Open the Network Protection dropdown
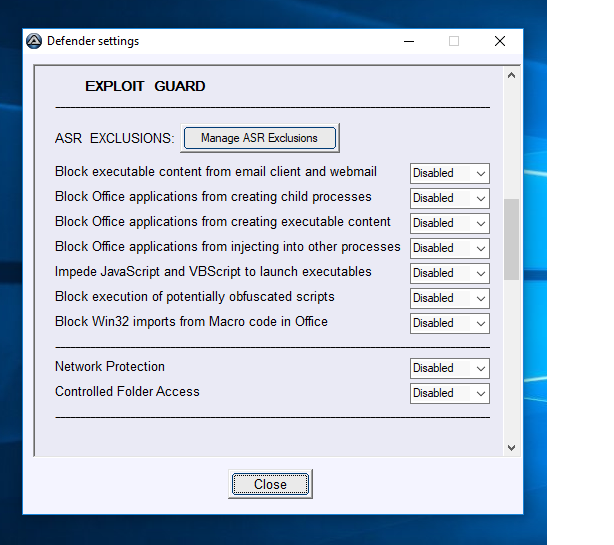614x545 pixels. point(450,368)
